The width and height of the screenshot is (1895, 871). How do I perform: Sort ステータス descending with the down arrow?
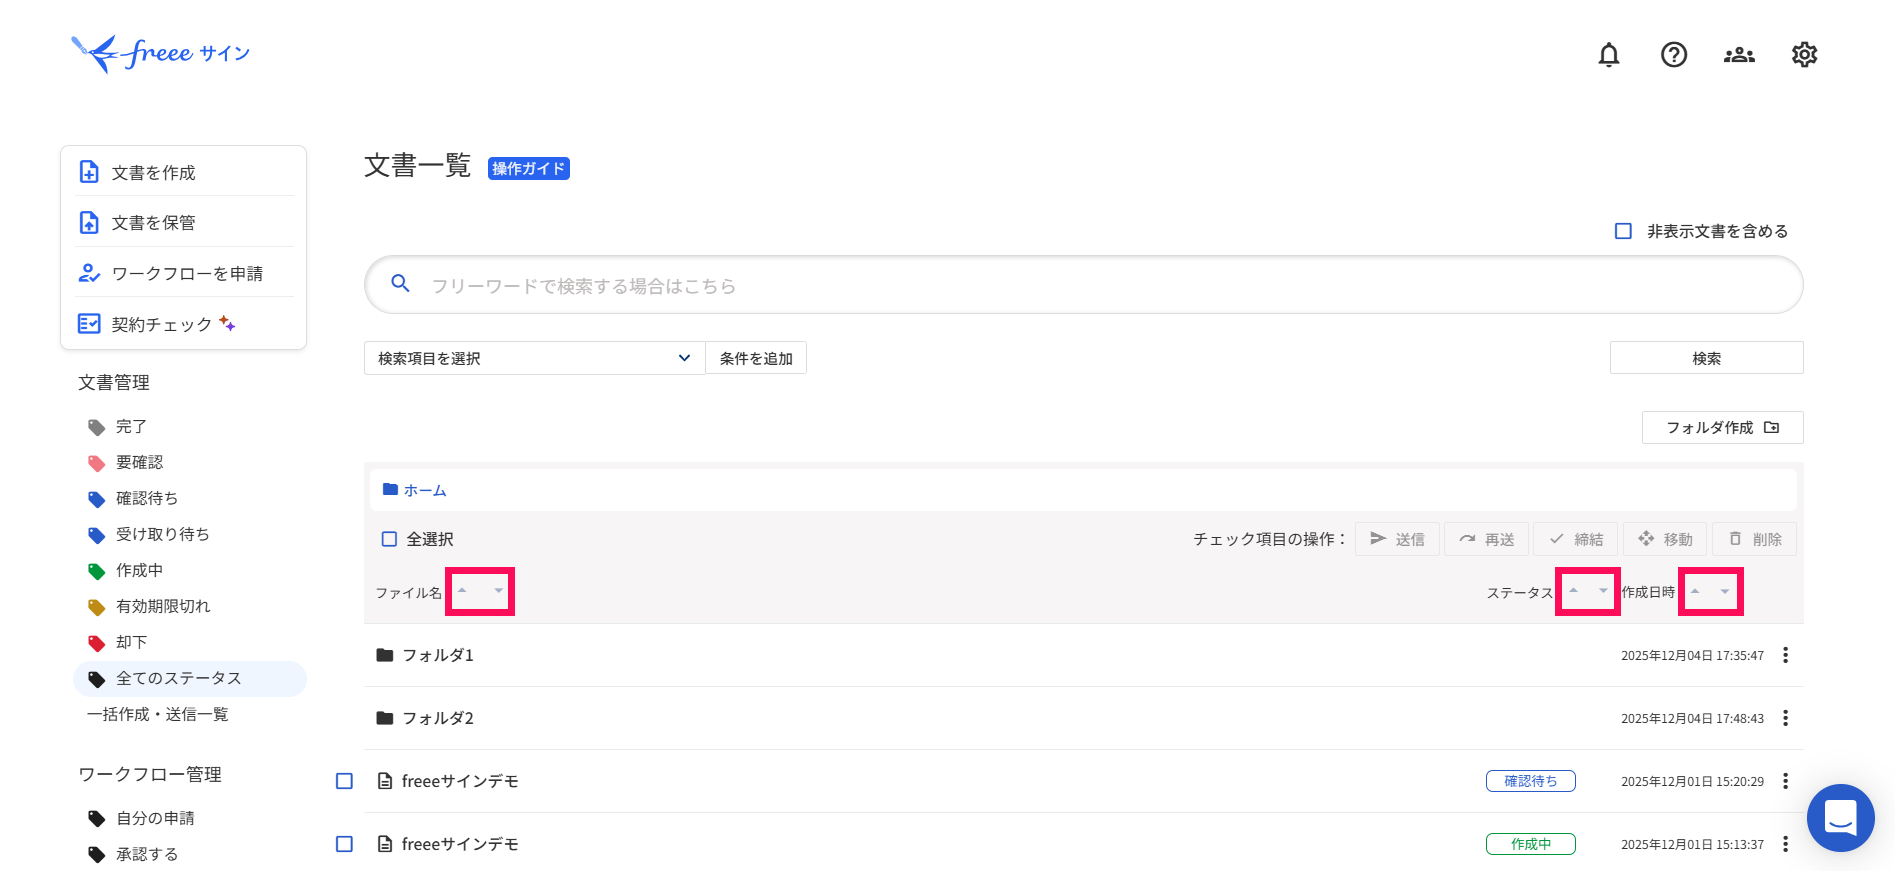(x=1603, y=591)
